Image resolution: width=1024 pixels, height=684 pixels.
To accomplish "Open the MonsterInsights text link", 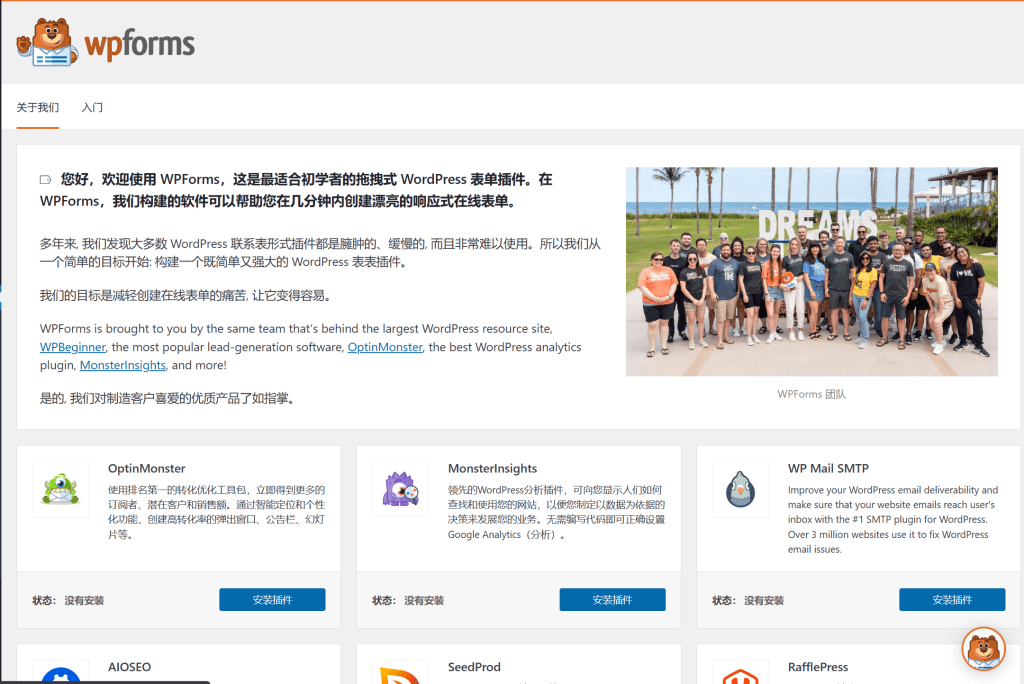I will click(x=122, y=365).
